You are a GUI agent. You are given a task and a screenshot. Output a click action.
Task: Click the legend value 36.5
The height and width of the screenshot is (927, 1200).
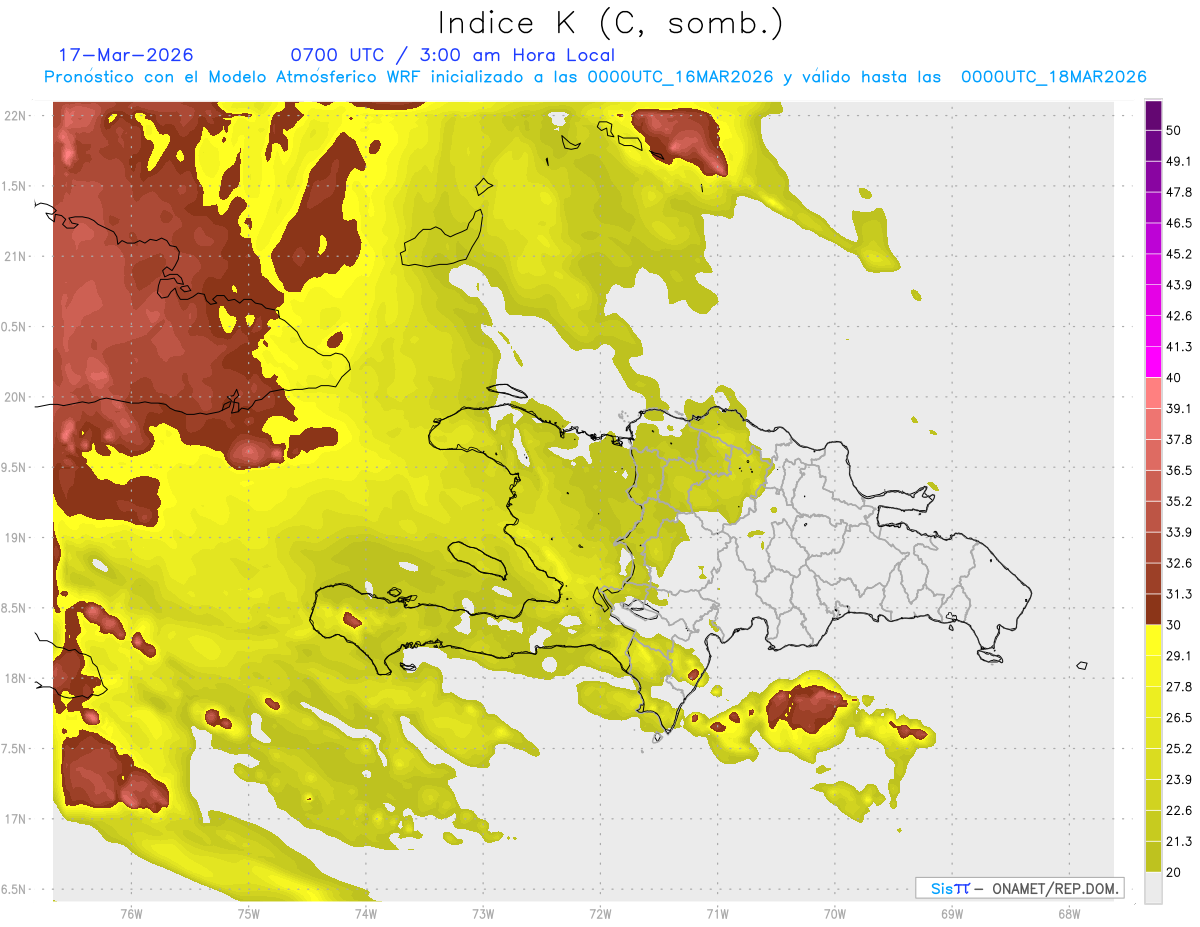click(1179, 470)
